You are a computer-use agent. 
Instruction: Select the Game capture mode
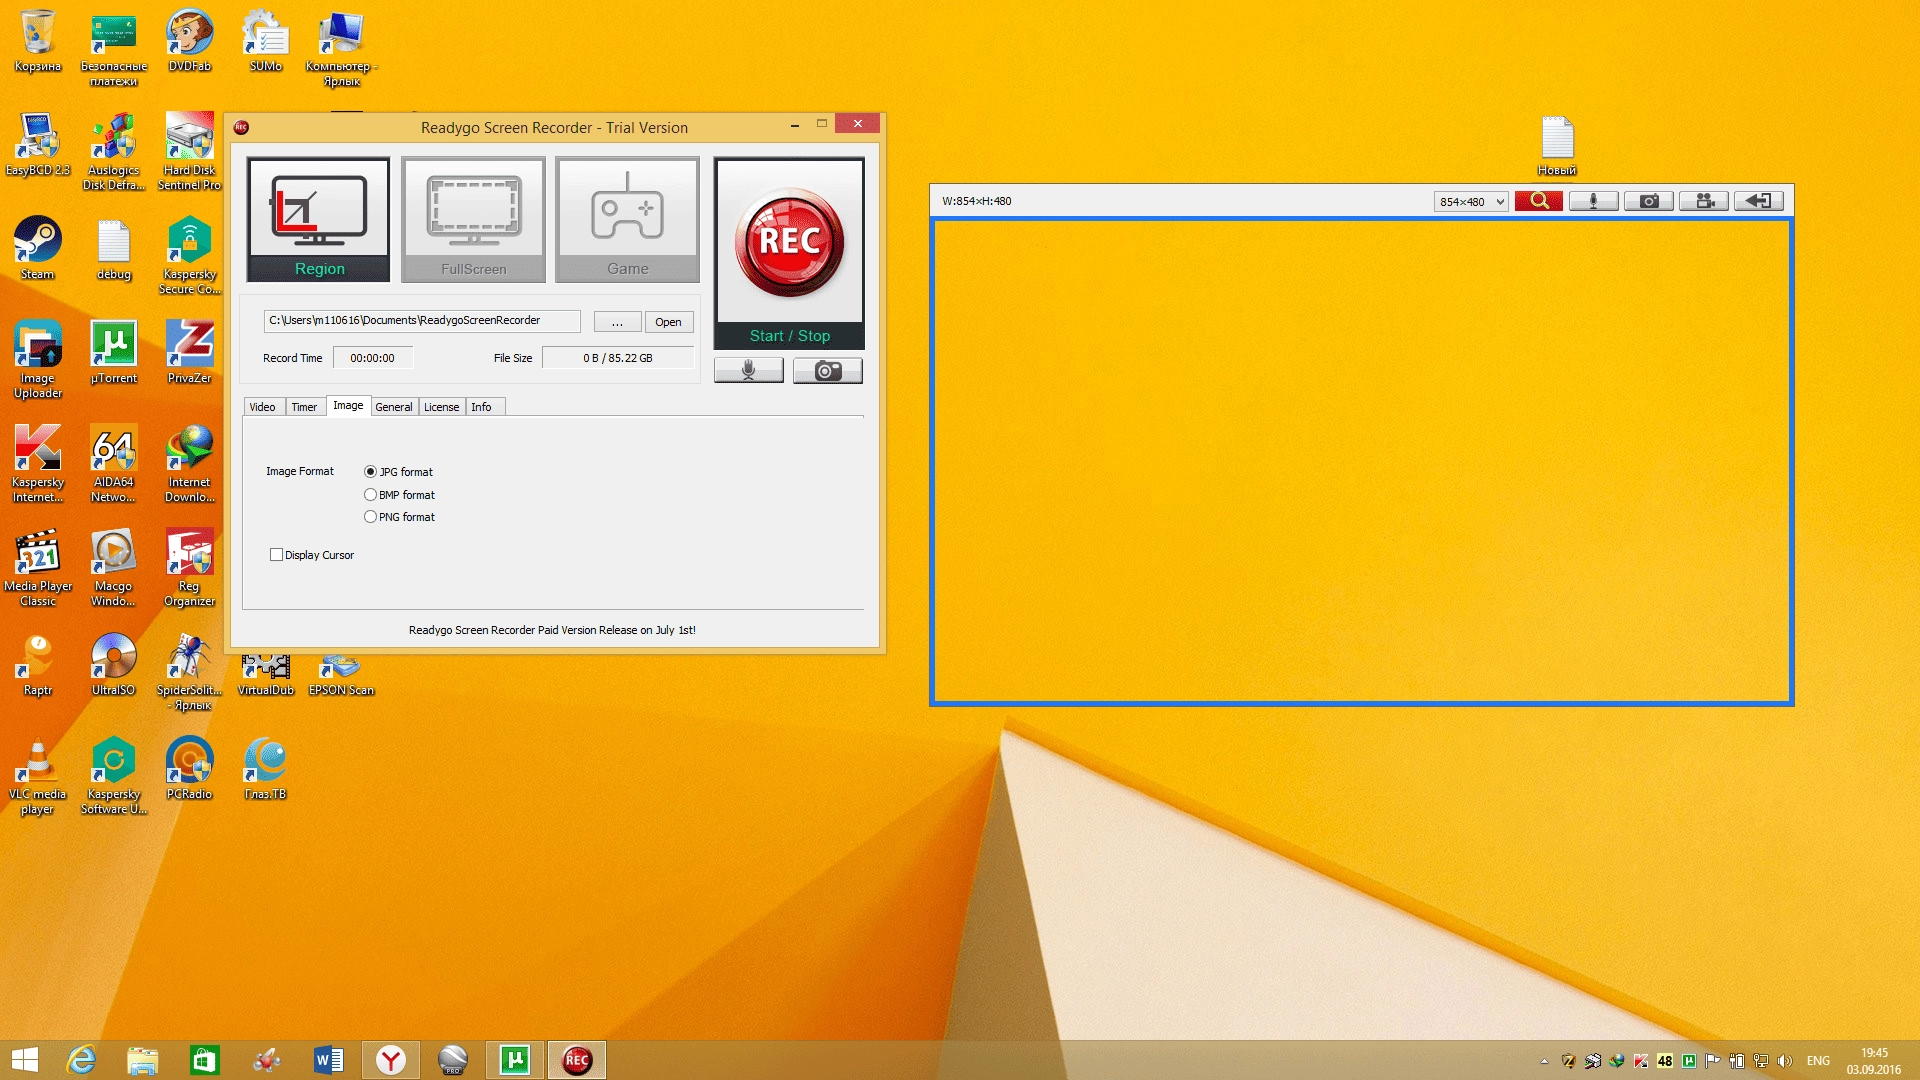627,219
